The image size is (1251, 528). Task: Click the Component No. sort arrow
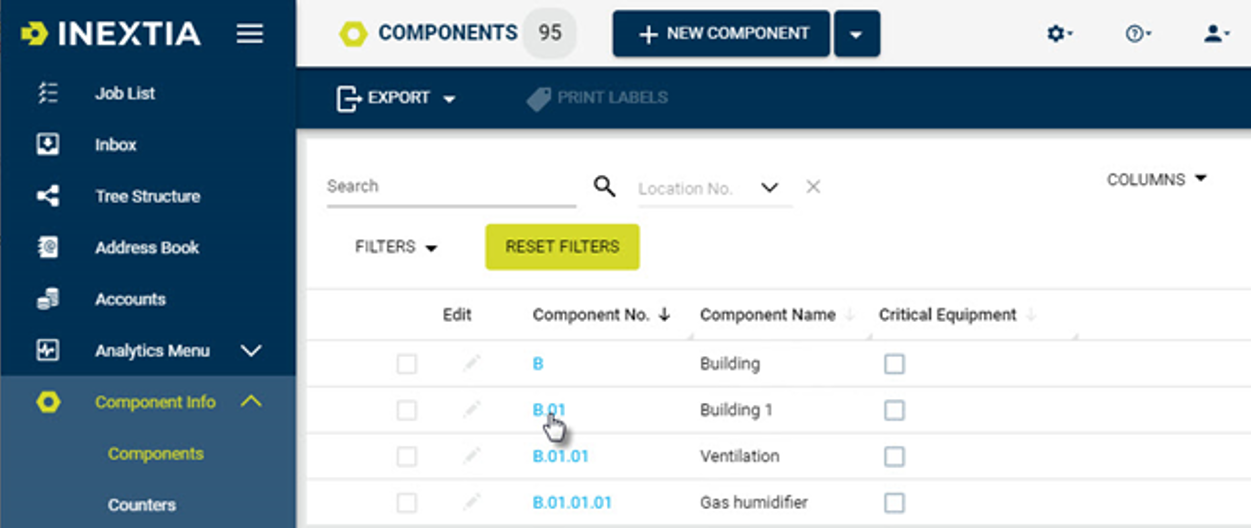(664, 315)
